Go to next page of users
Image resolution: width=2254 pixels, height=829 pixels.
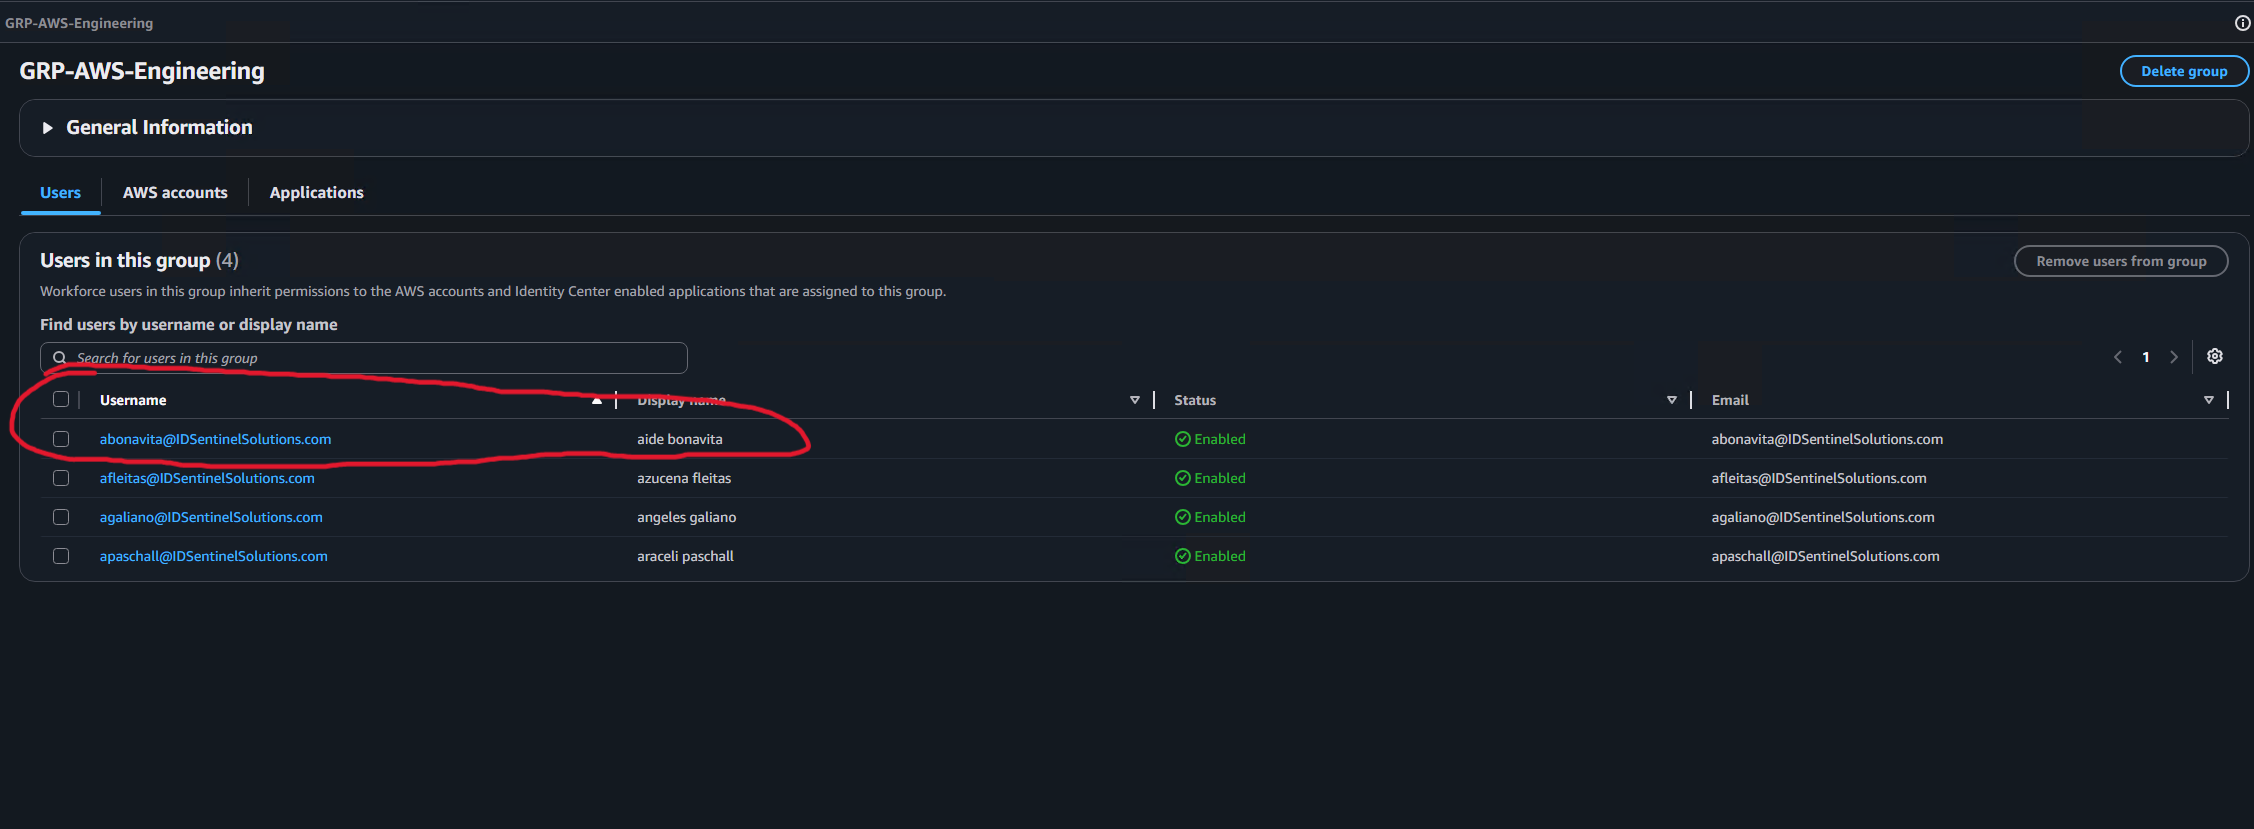coord(2174,357)
